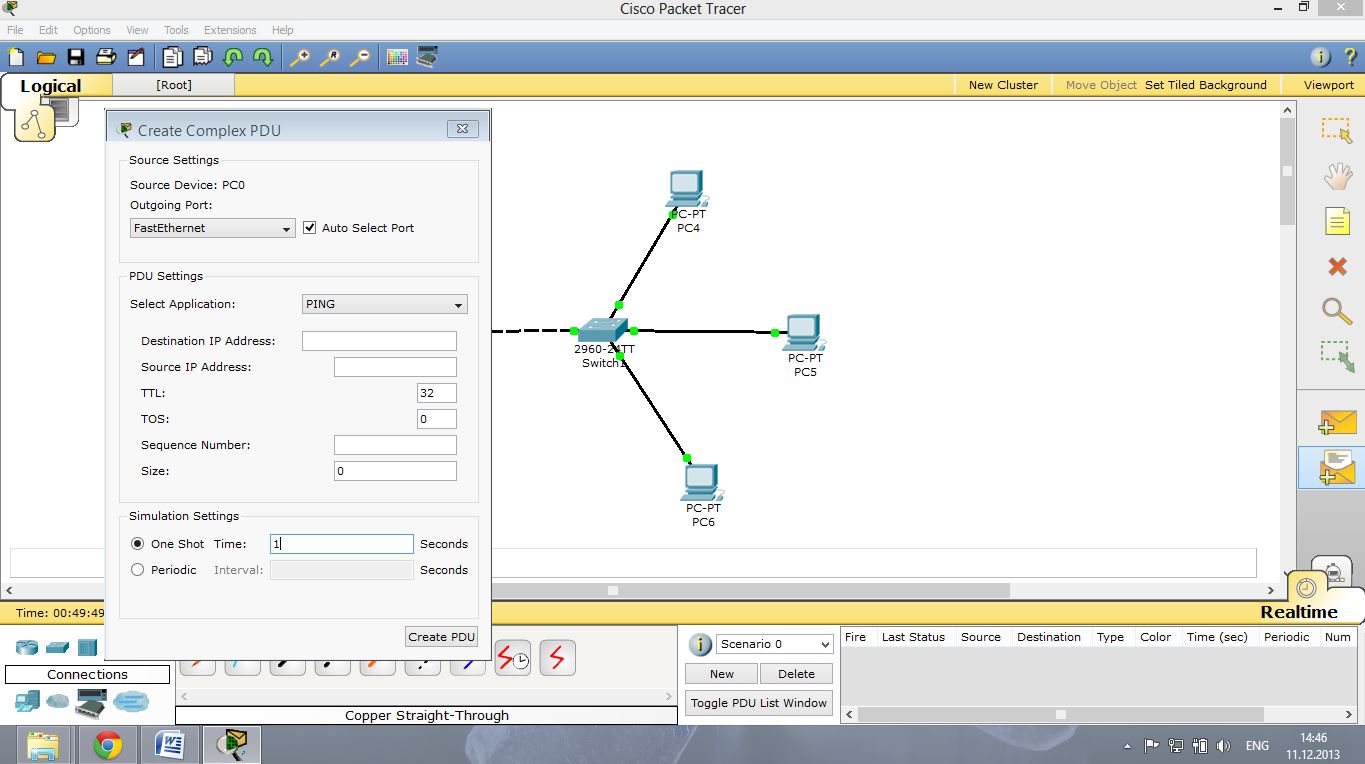This screenshot has height=764, width=1365.
Task: Select the End Devices category
Action: [x=27, y=702]
